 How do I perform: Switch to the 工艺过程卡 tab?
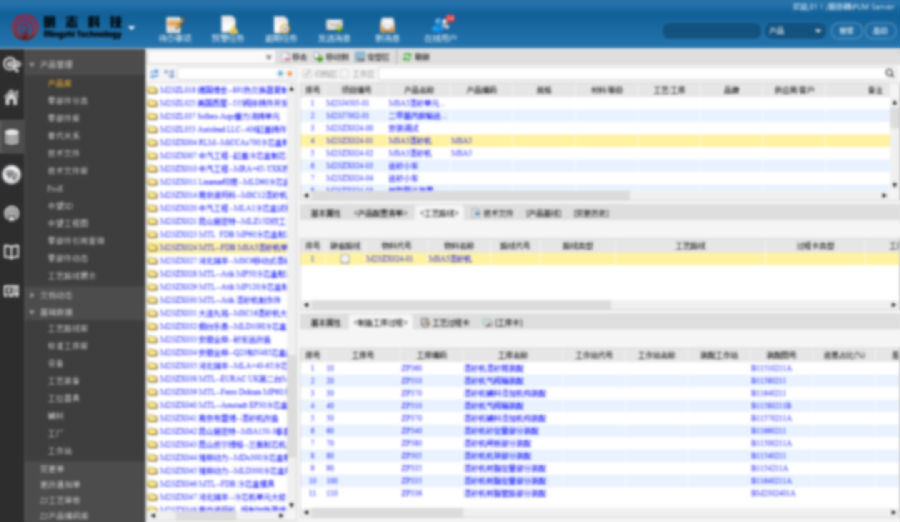[445, 323]
